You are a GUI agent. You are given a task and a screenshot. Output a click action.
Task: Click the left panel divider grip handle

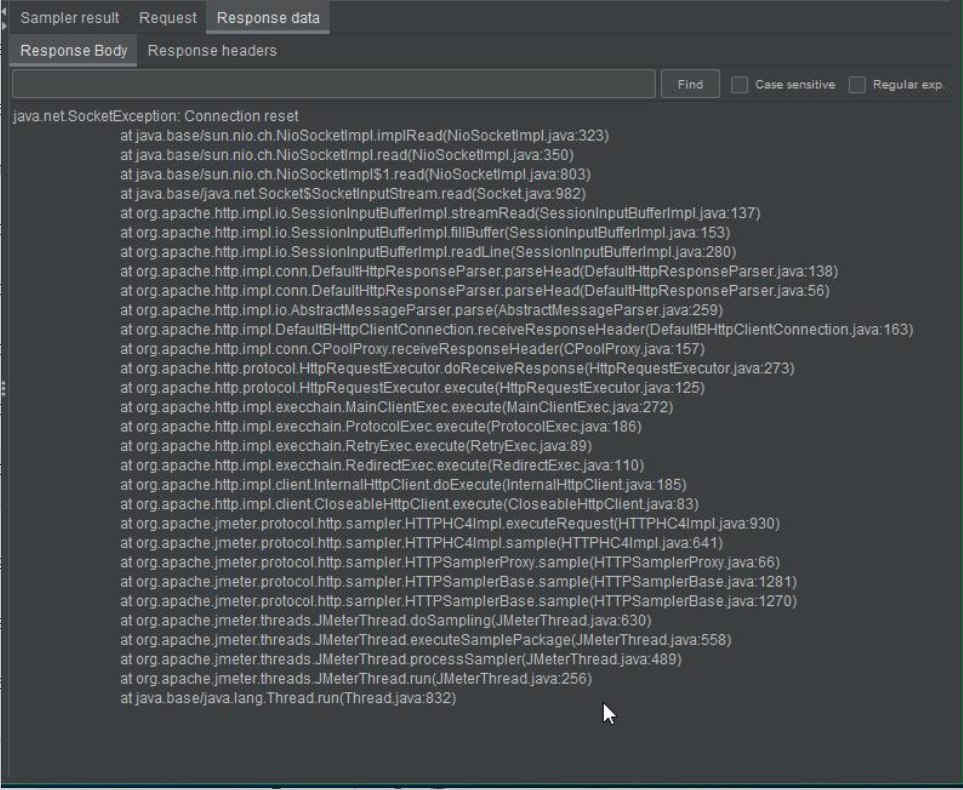click(x=4, y=388)
